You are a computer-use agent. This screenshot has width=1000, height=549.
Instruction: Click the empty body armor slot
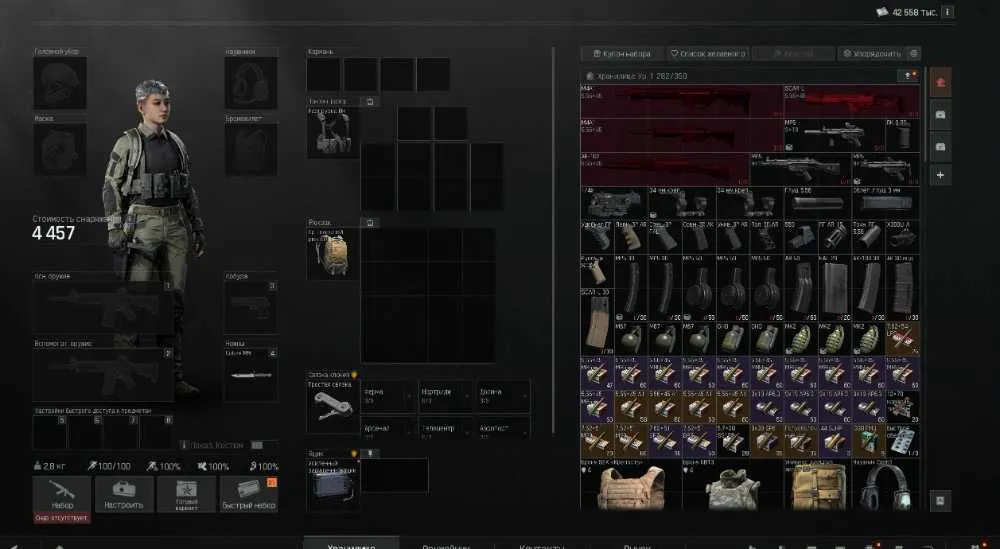pos(251,149)
